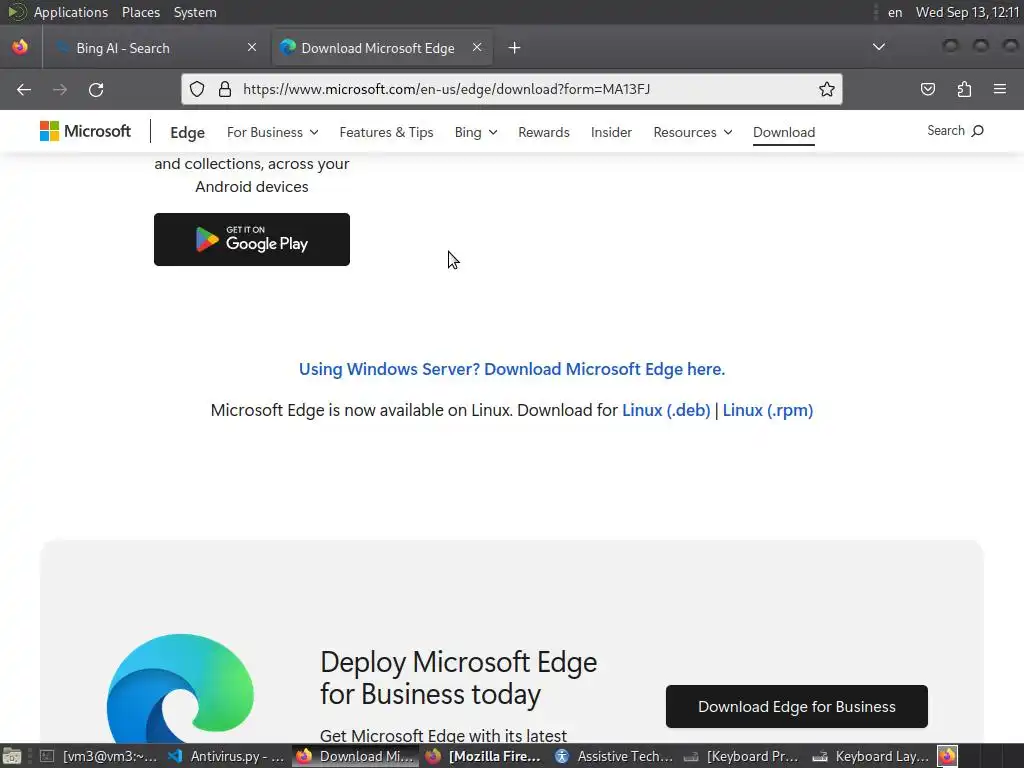Expand the For Business menu
This screenshot has width=1024, height=768.
coord(272,132)
